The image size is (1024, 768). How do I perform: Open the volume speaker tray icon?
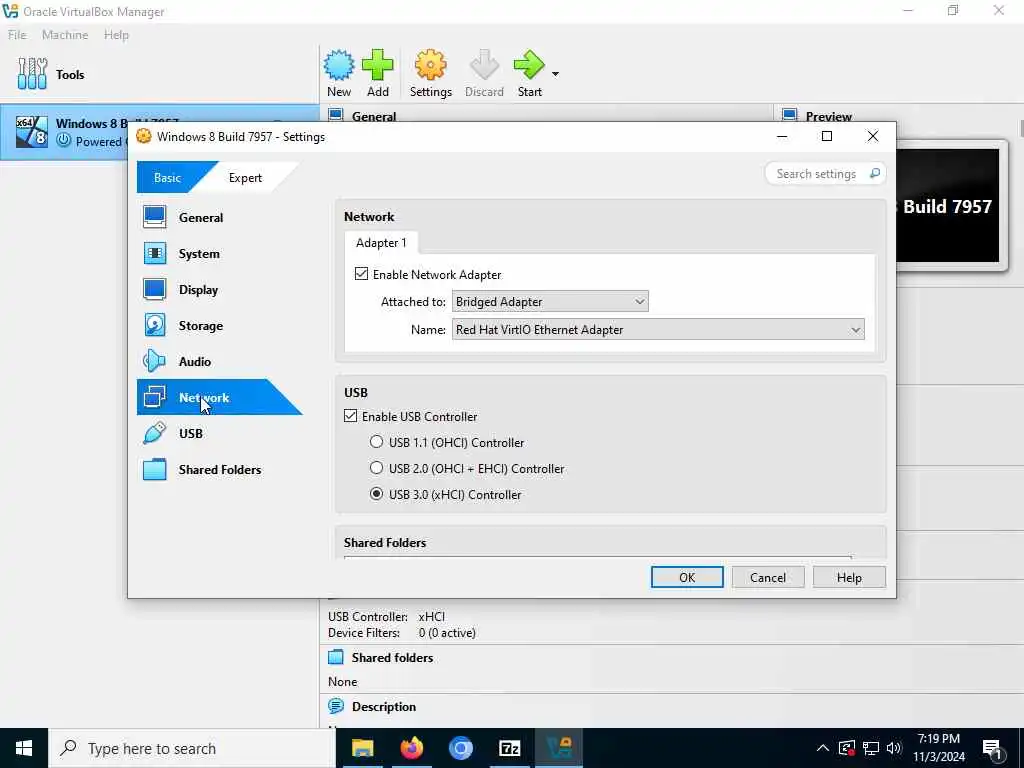[894, 748]
